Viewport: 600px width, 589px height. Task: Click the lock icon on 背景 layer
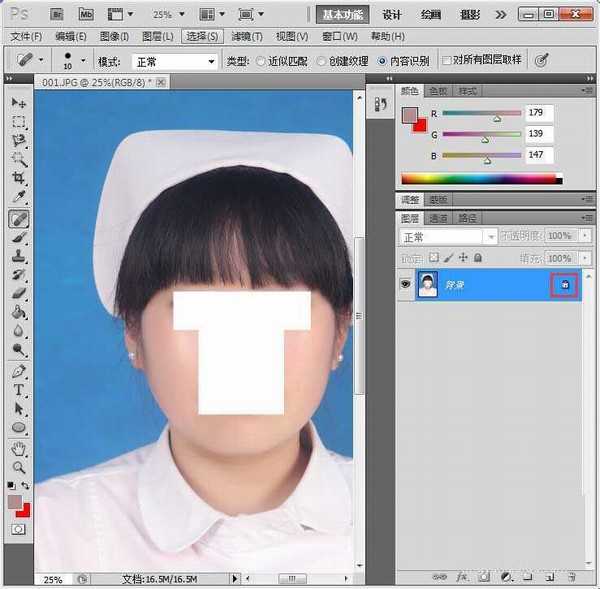564,285
